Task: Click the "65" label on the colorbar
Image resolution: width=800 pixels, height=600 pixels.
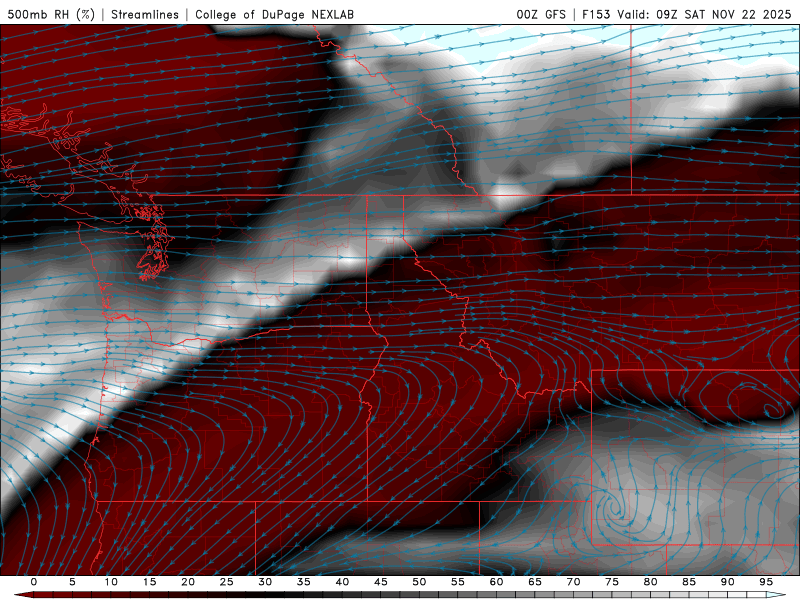Action: (x=535, y=582)
